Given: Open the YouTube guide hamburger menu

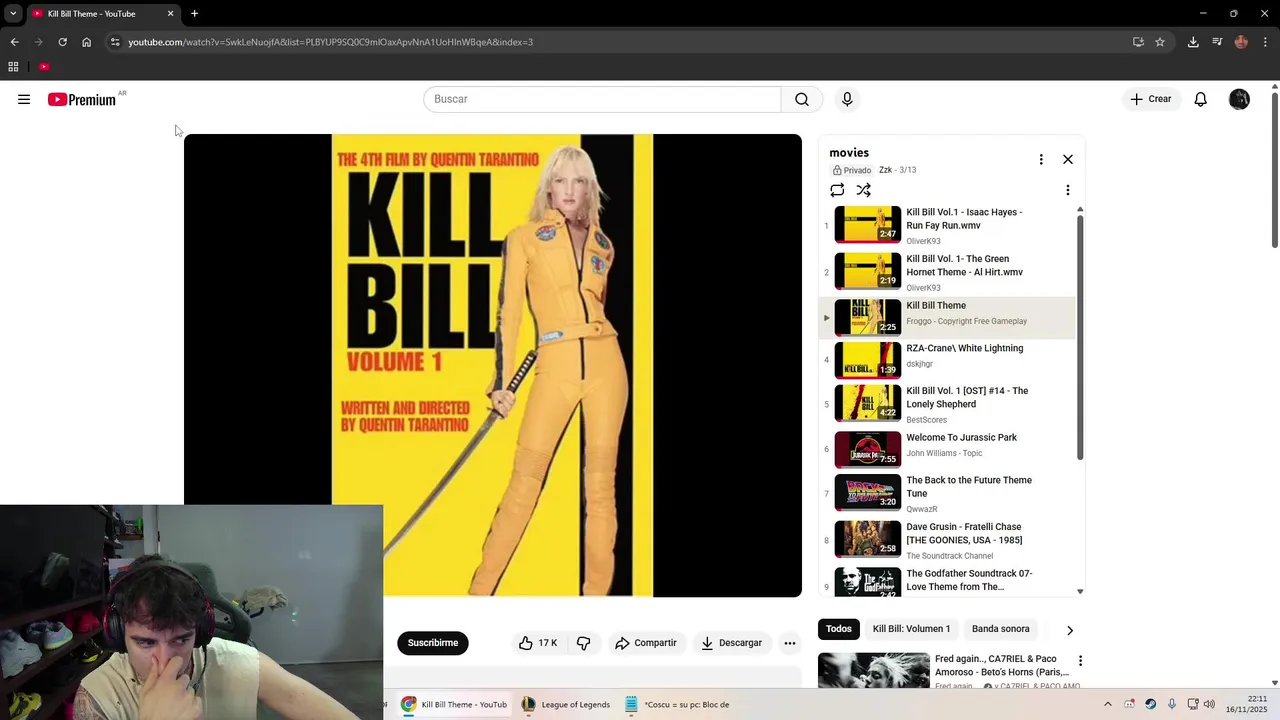Looking at the screenshot, I should [24, 99].
